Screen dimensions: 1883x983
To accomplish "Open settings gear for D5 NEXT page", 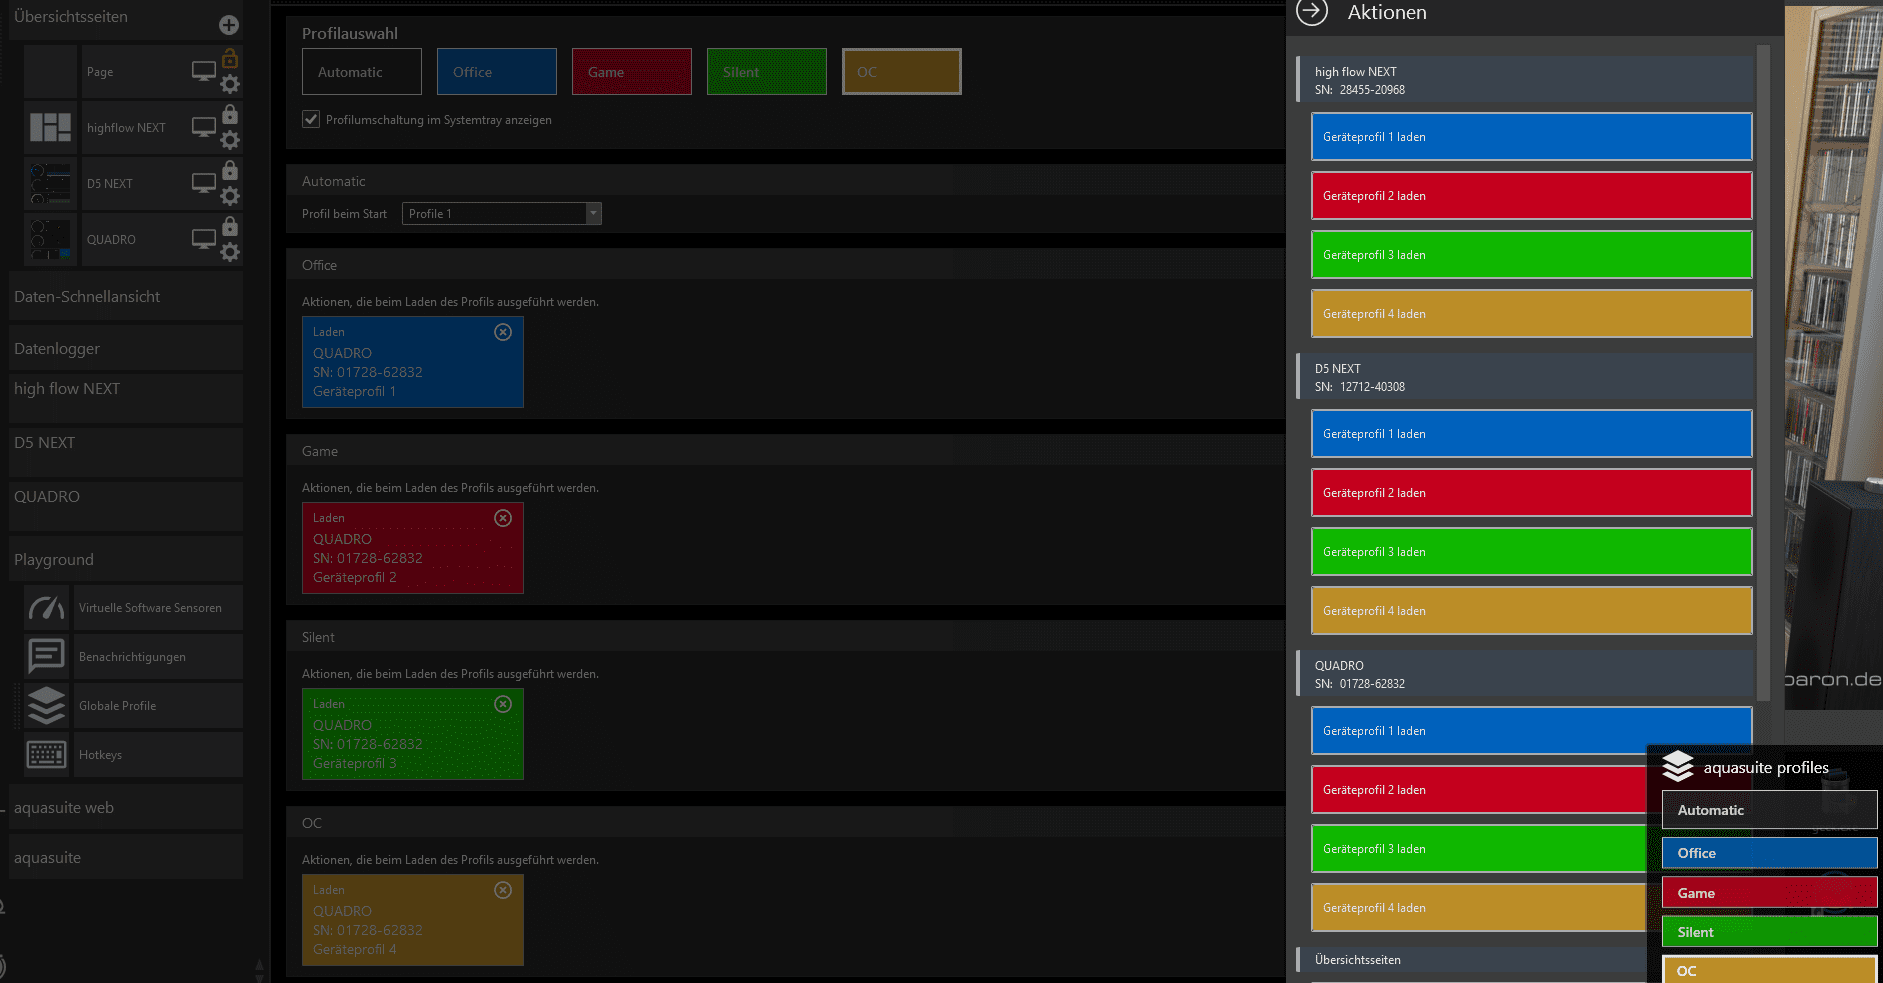I will pos(230,196).
